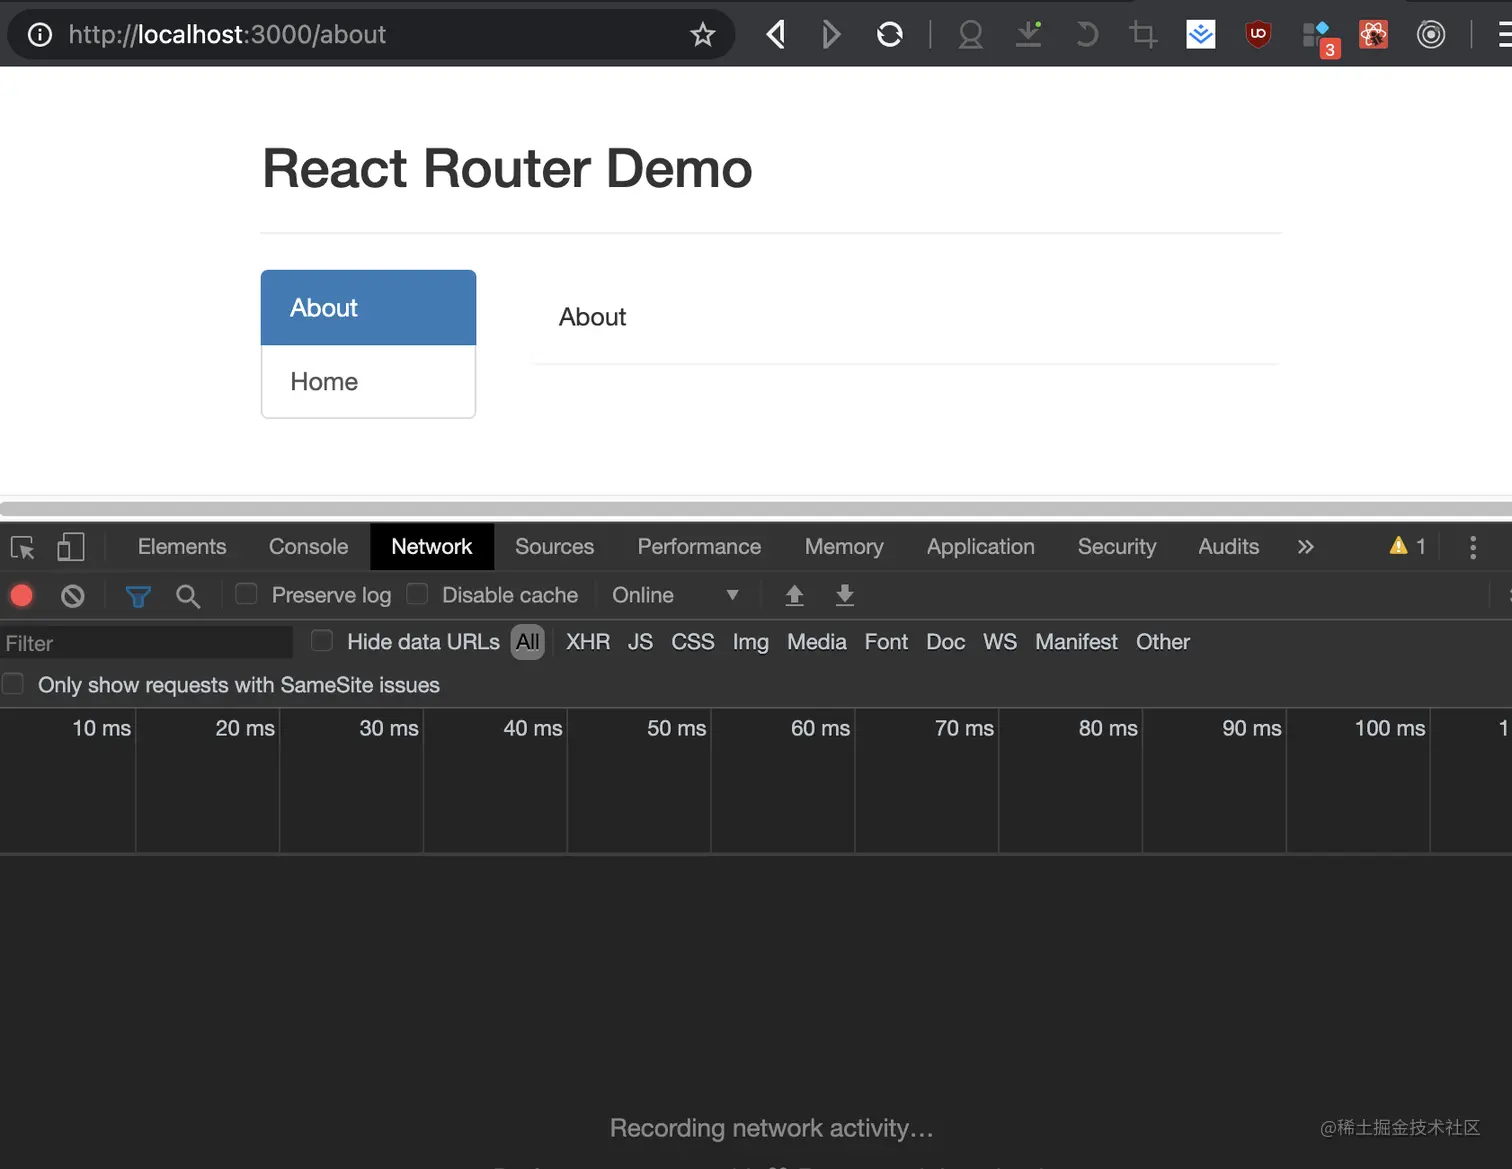Select the All filter type

(527, 642)
